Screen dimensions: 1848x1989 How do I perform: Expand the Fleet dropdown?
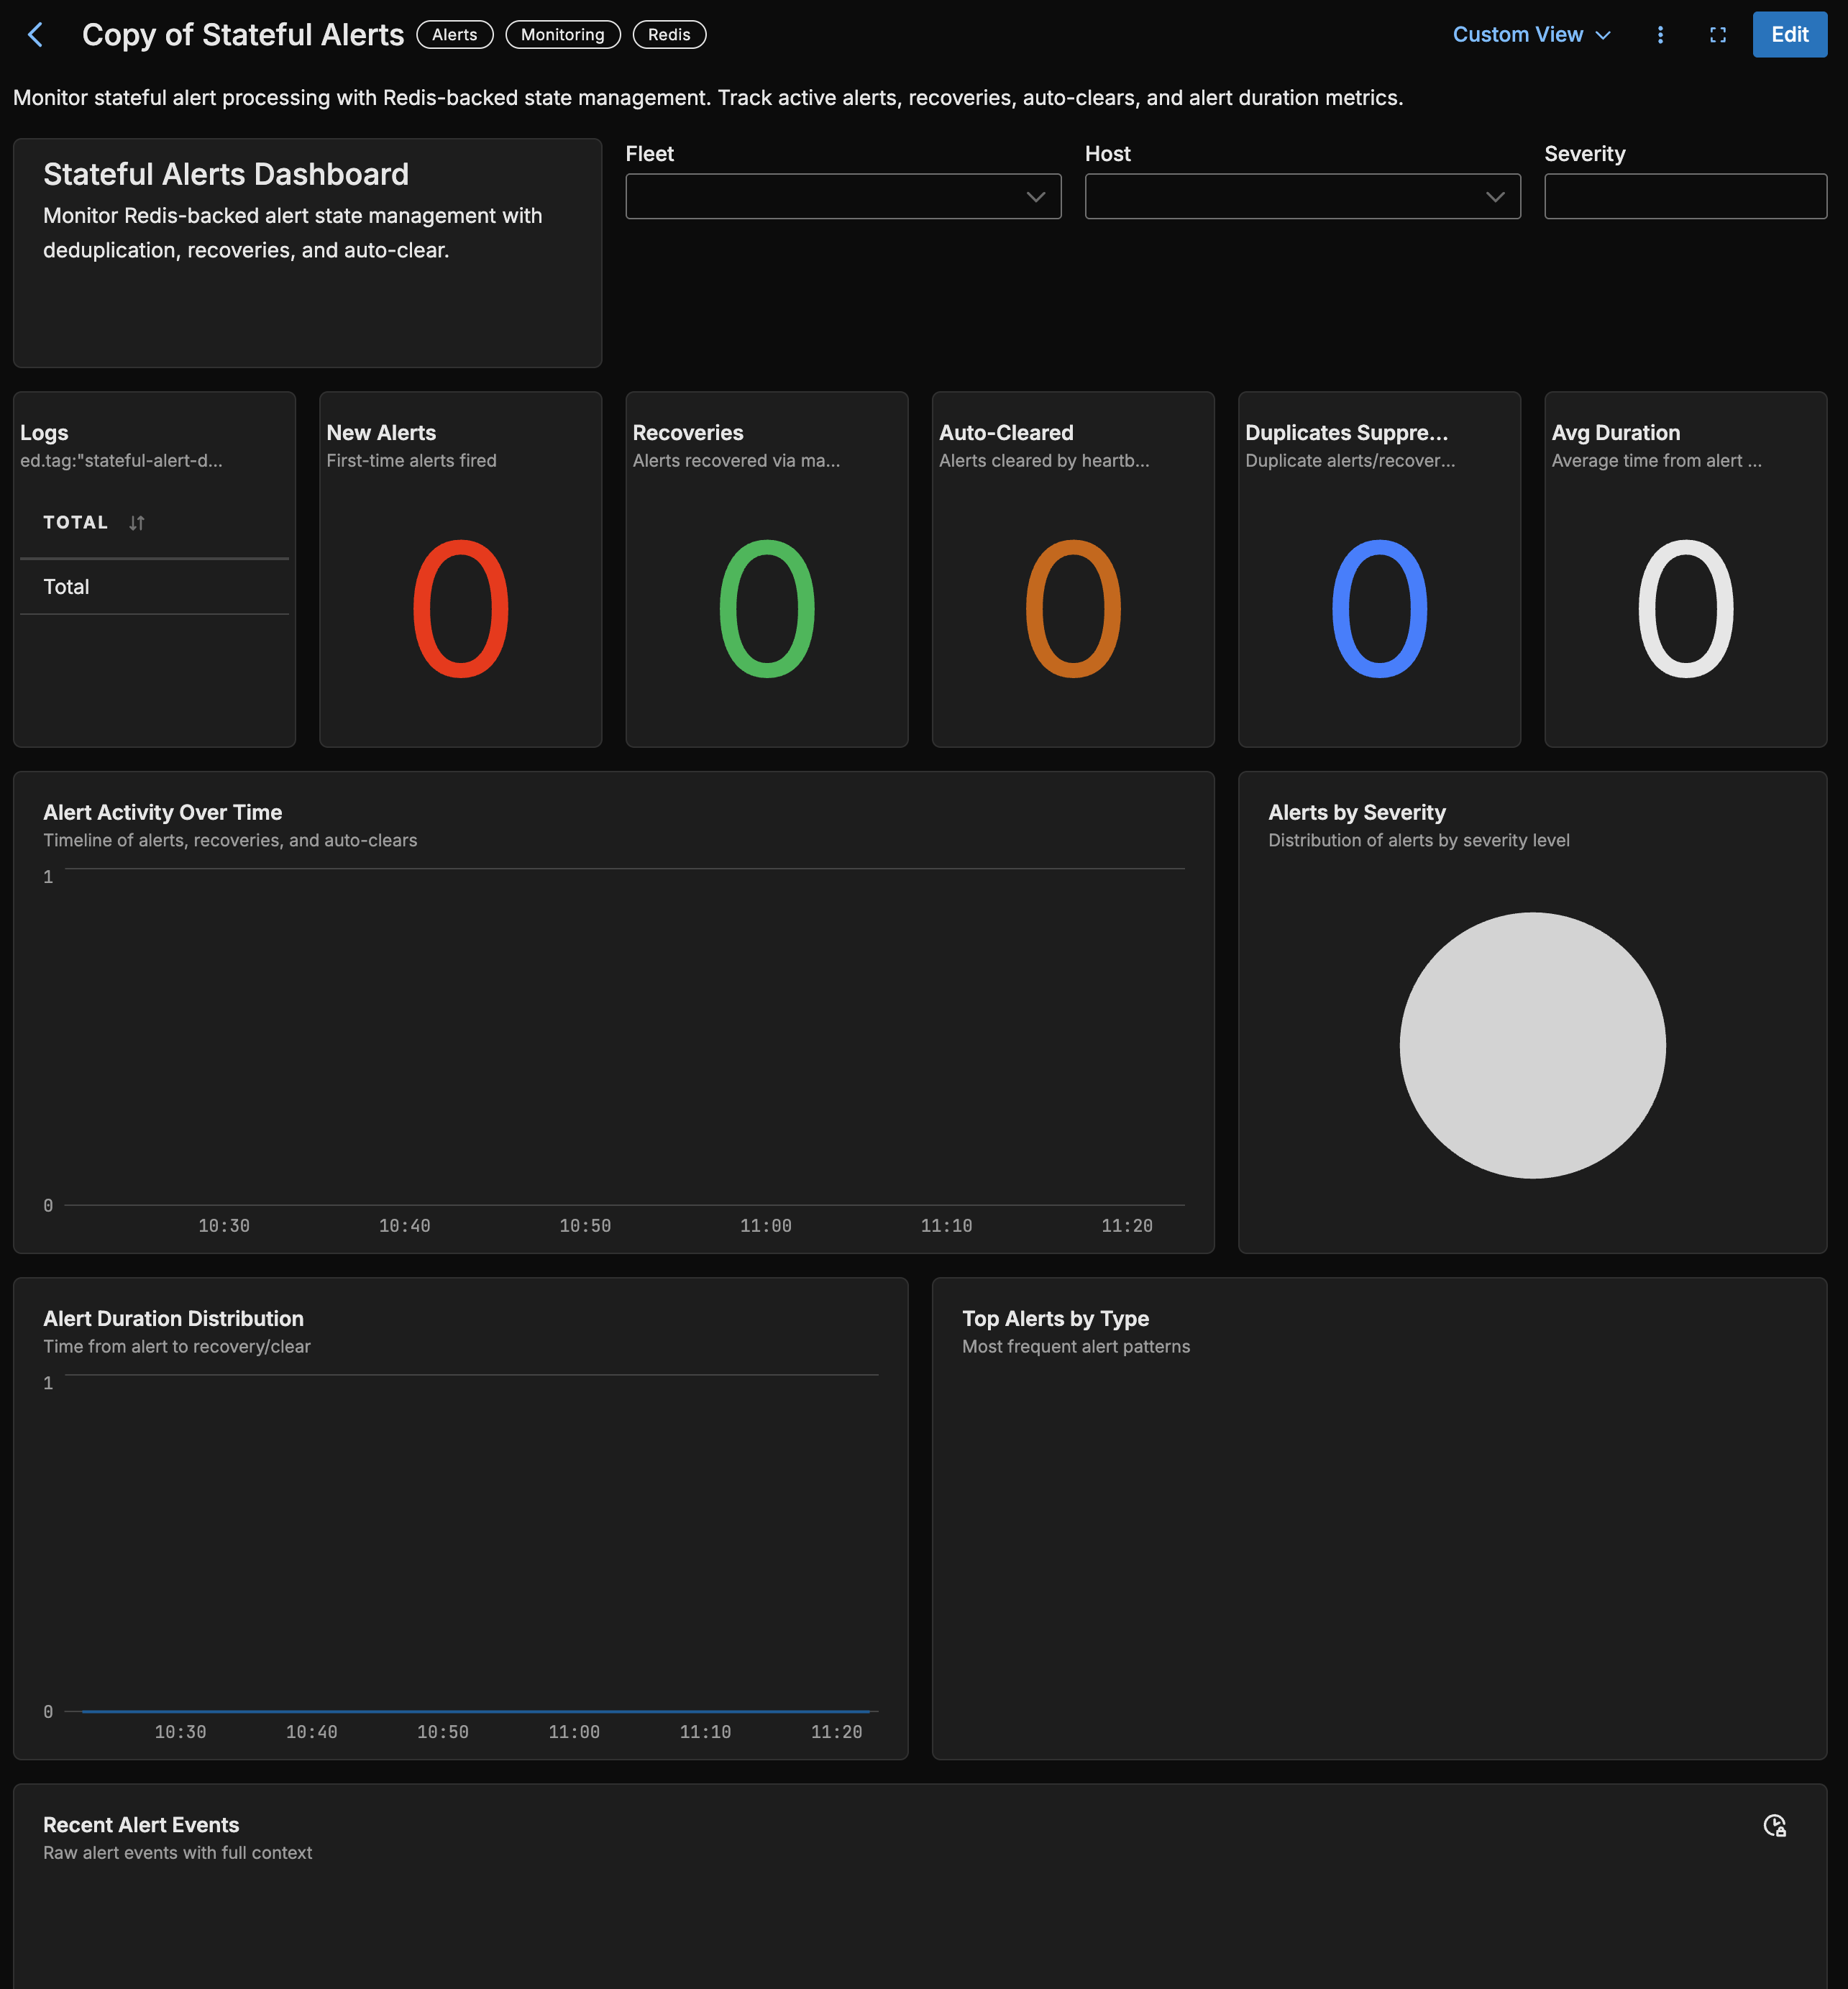(x=843, y=196)
